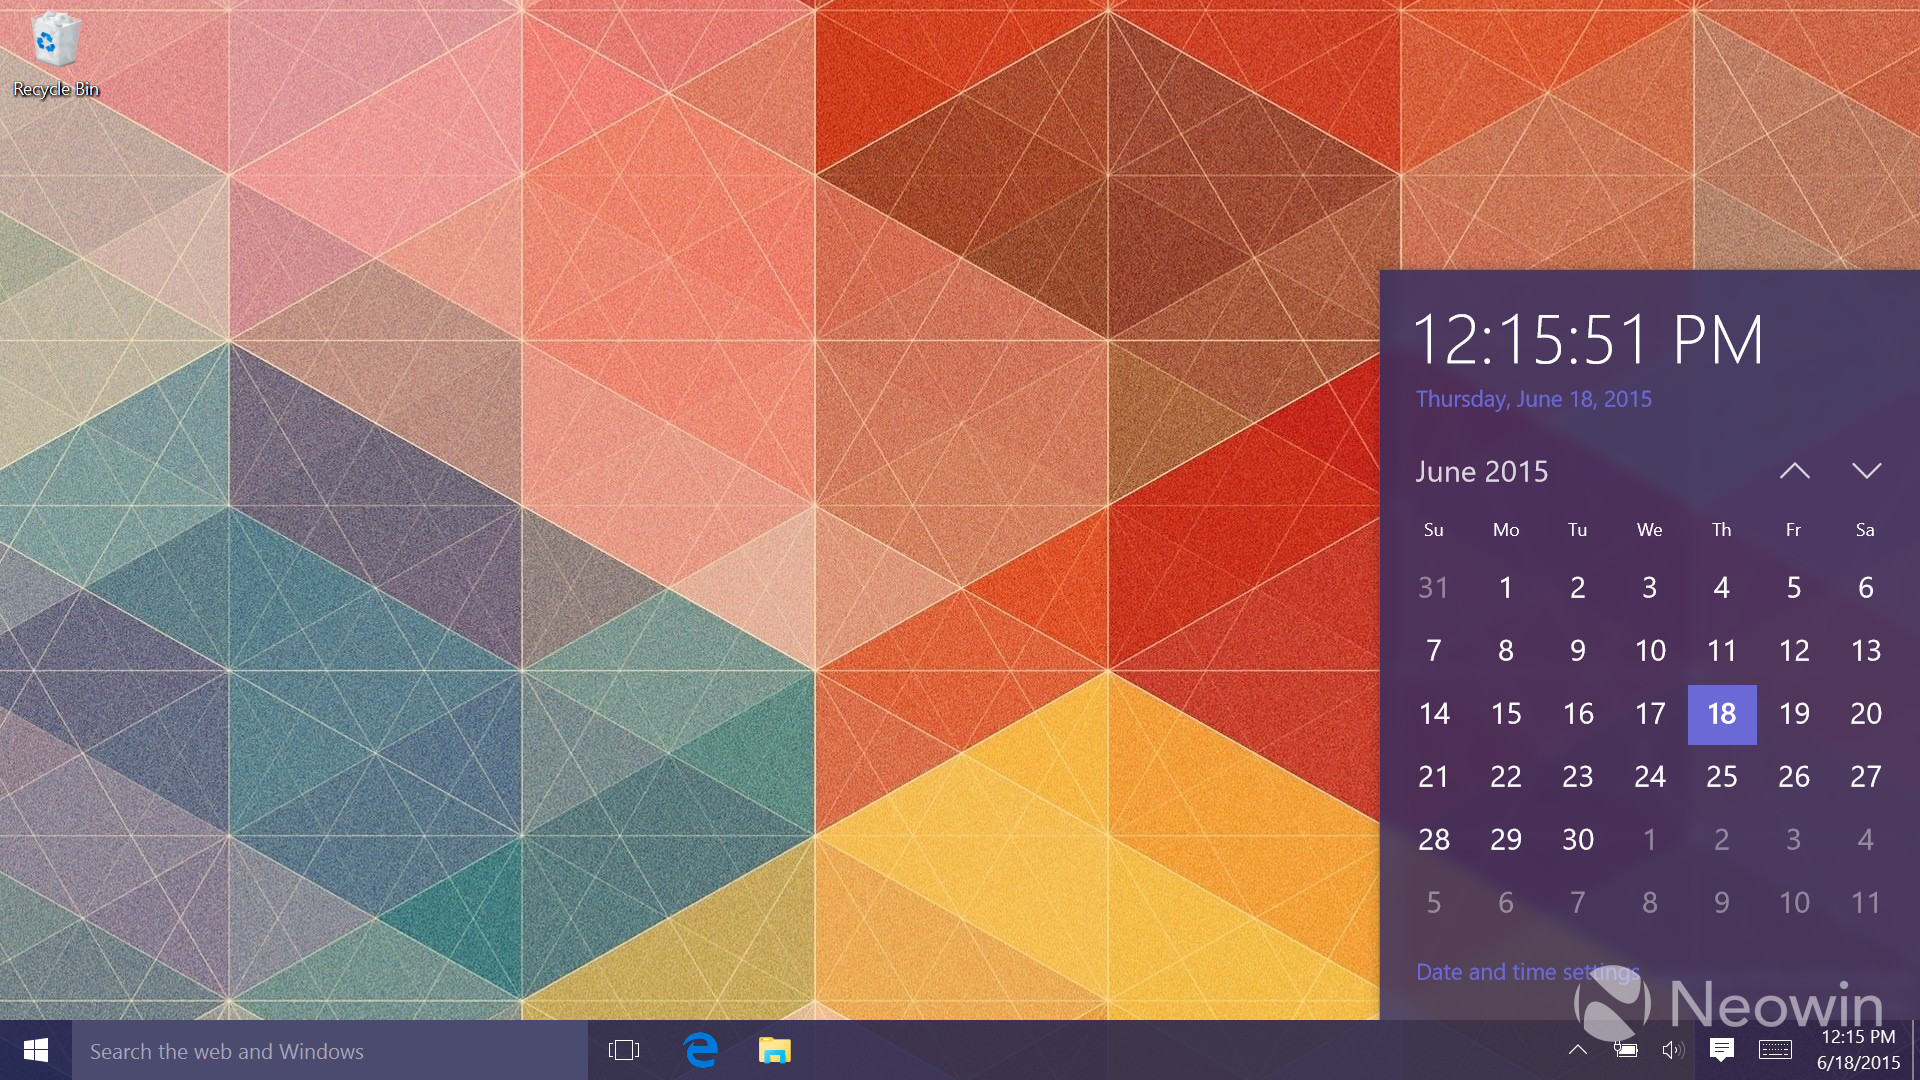Click the Show Desktop strip beside the clock
Image resolution: width=1920 pixels, height=1080 pixels.
(x=1916, y=1050)
